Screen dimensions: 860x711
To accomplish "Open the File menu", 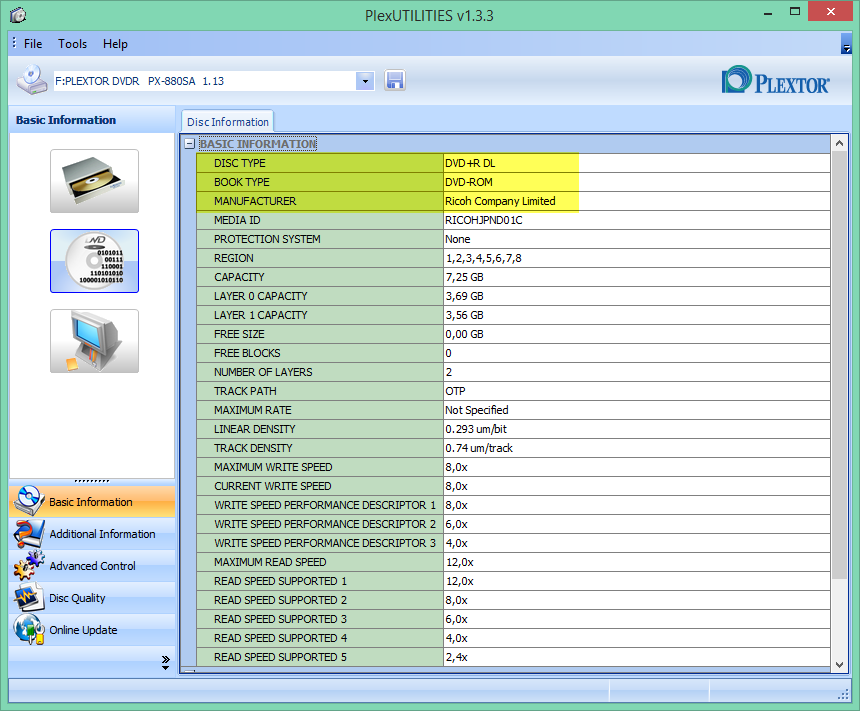I will [x=33, y=44].
